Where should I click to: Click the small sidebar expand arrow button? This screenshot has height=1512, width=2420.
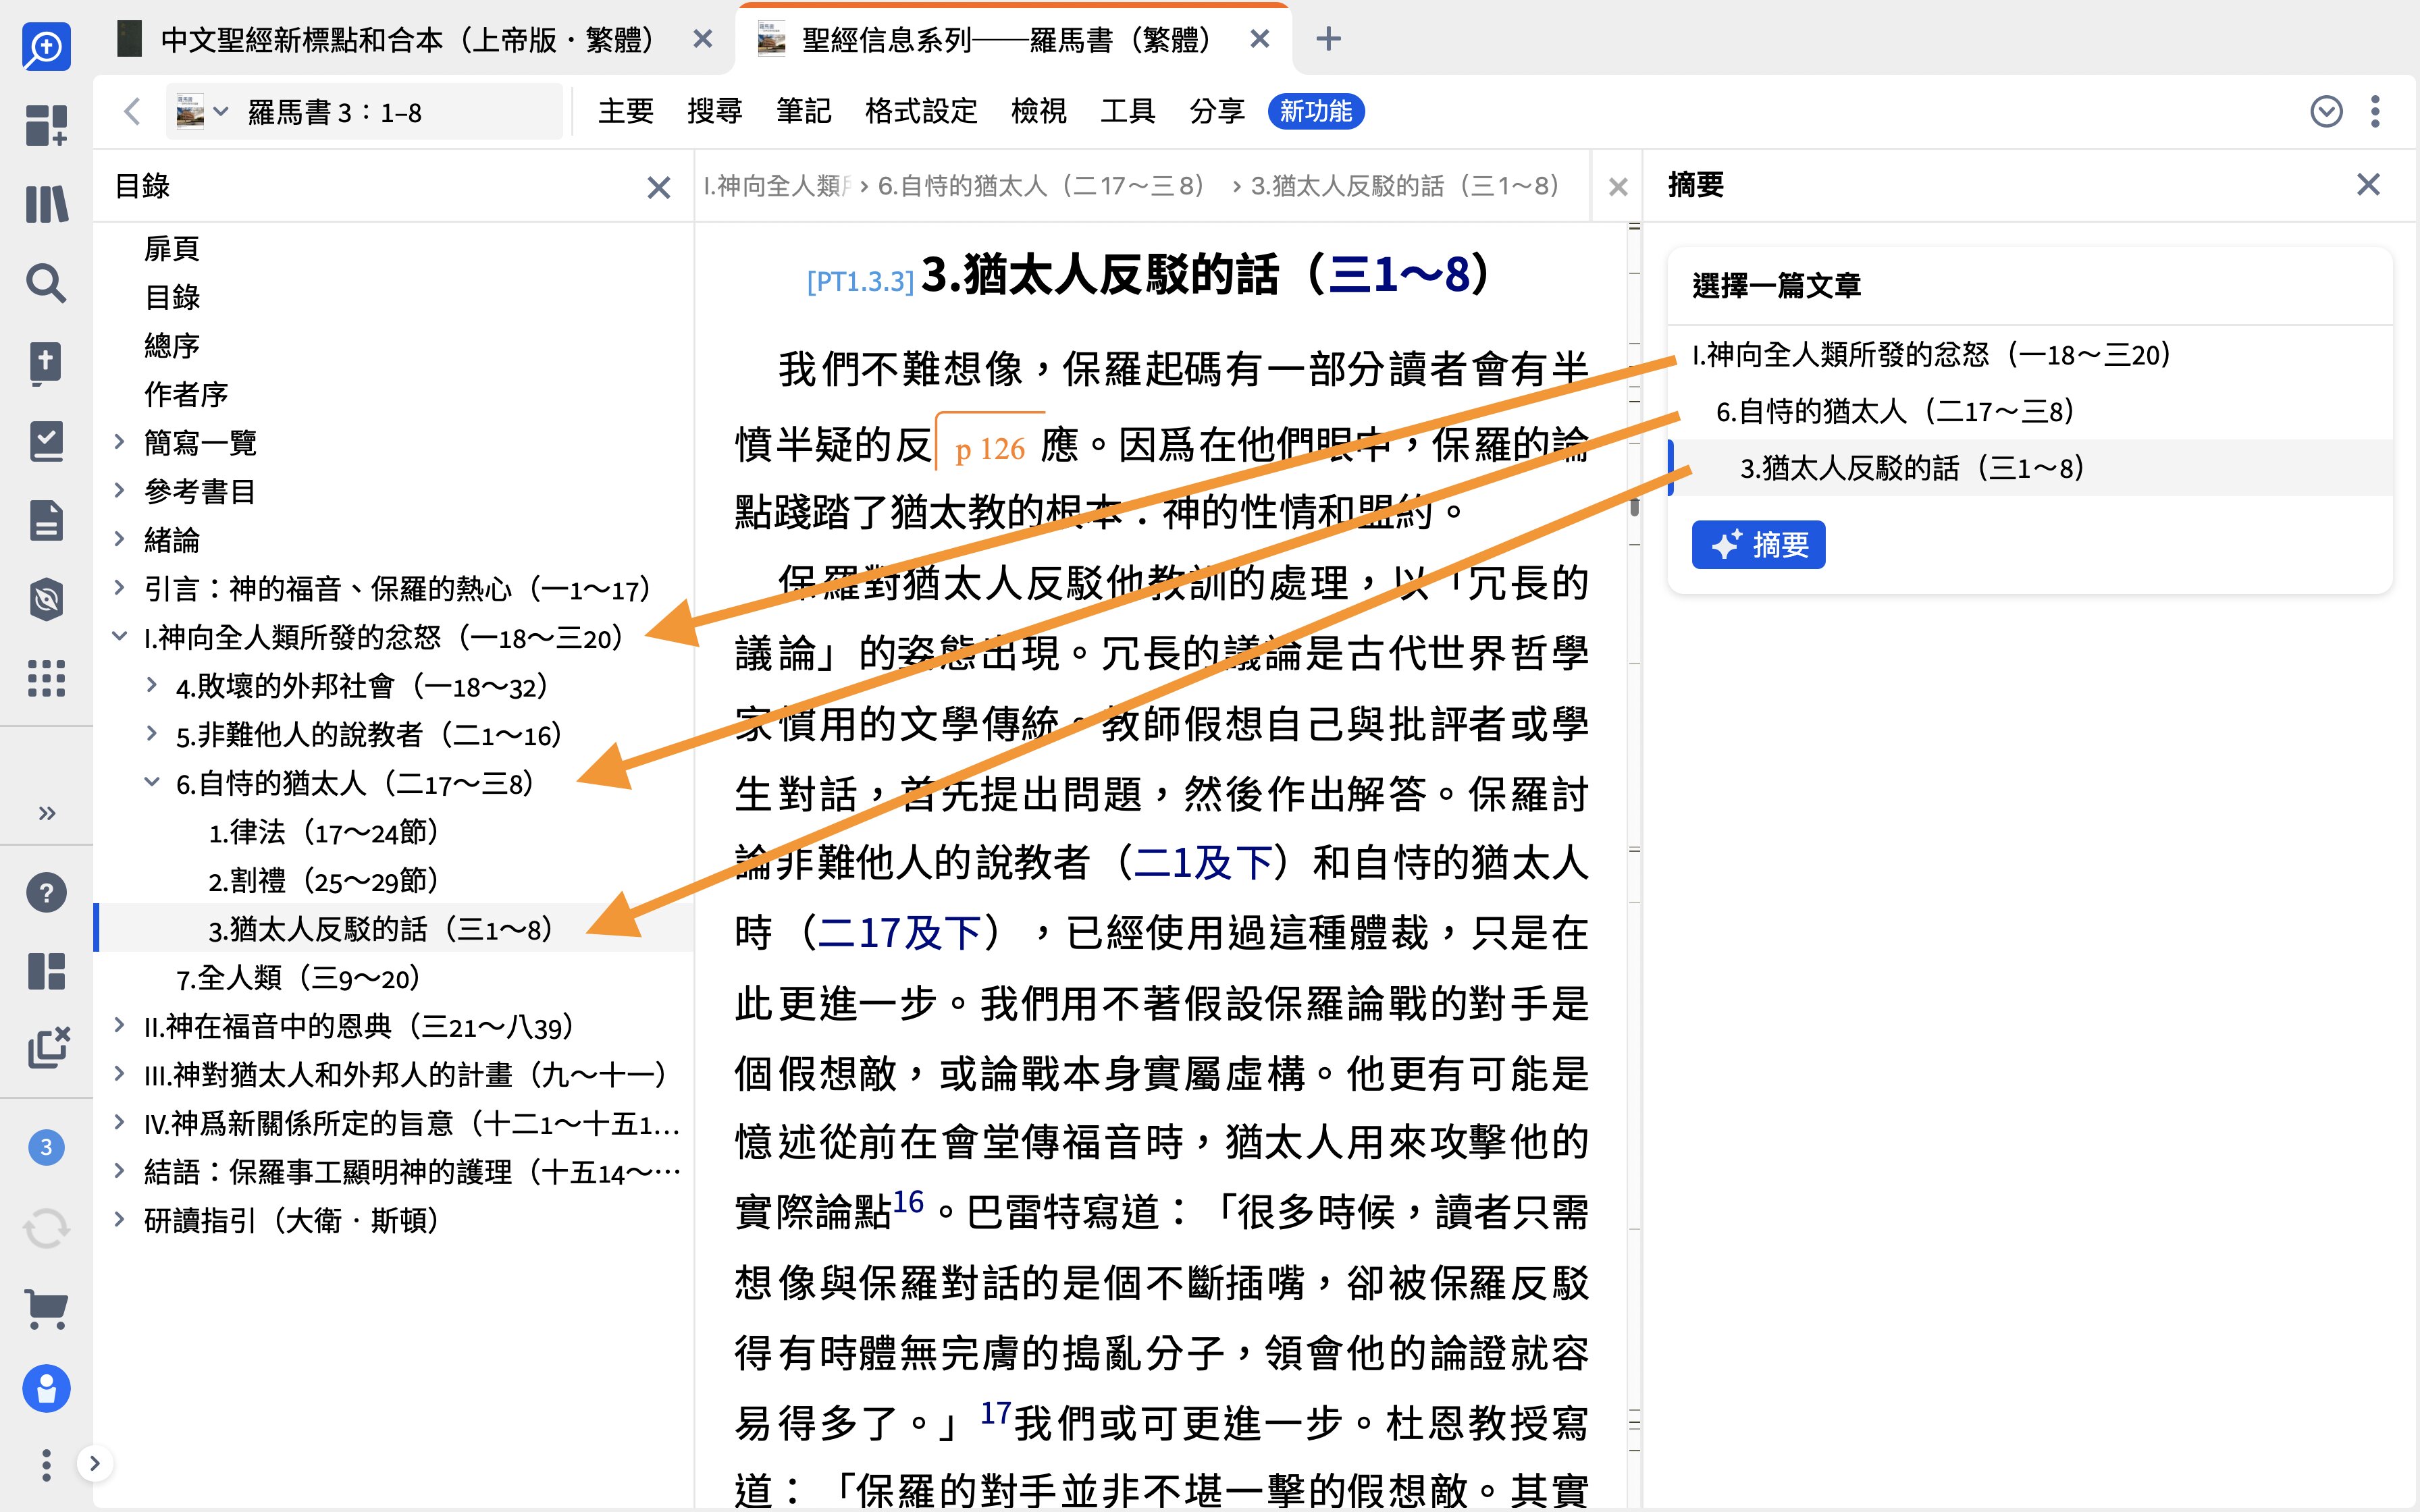tap(95, 1464)
